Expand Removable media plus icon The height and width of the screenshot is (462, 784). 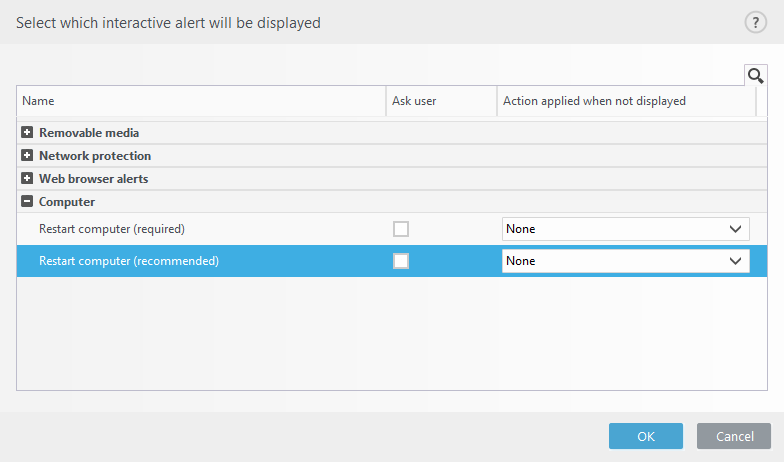(27, 132)
